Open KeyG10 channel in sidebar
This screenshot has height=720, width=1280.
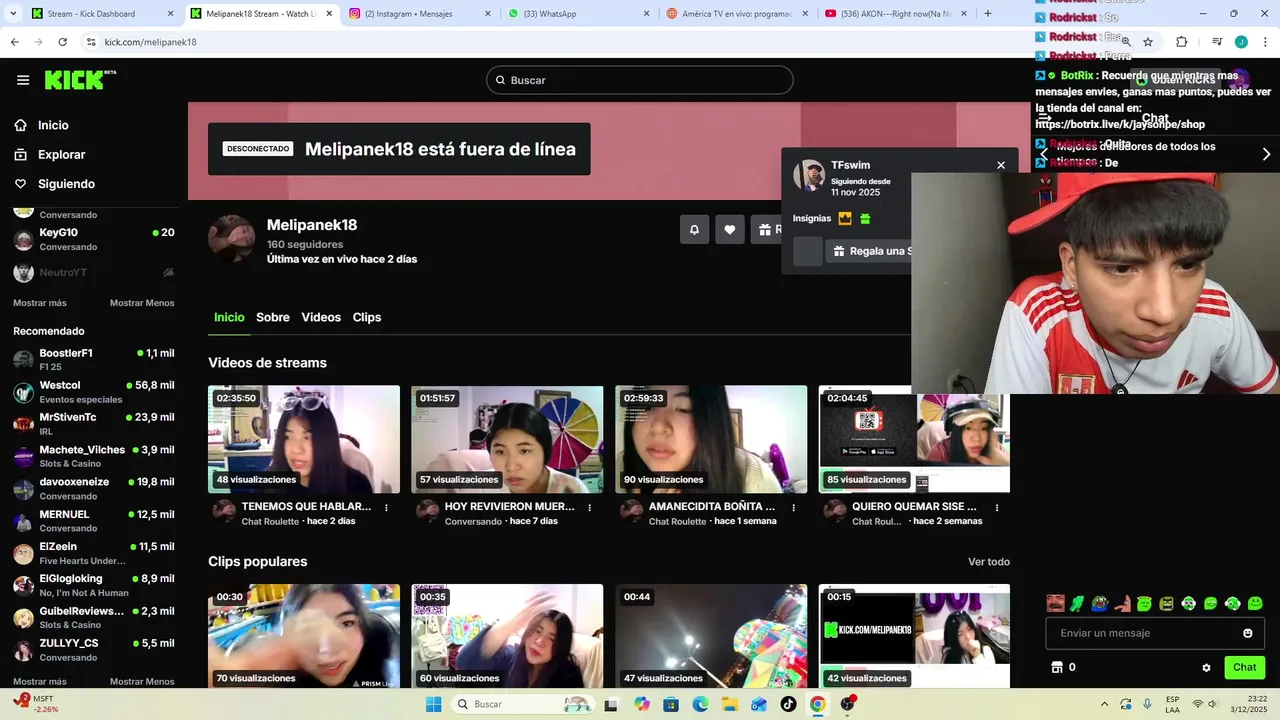point(94,239)
